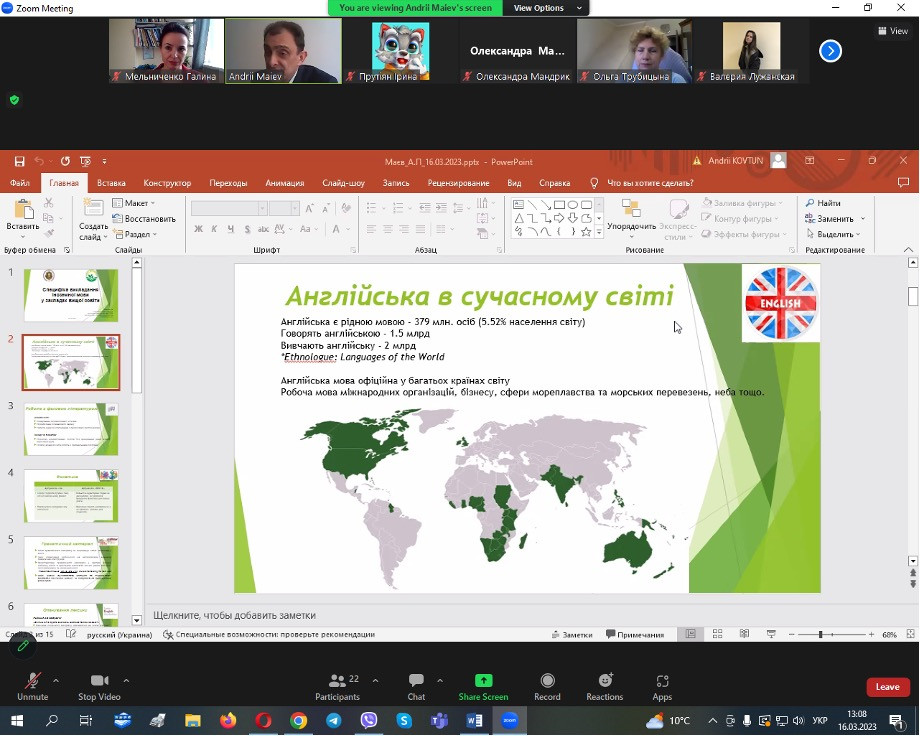Screen dimensions: 920x736
Task: Expand video options arrow beside Stop Video
Action: tap(126, 680)
